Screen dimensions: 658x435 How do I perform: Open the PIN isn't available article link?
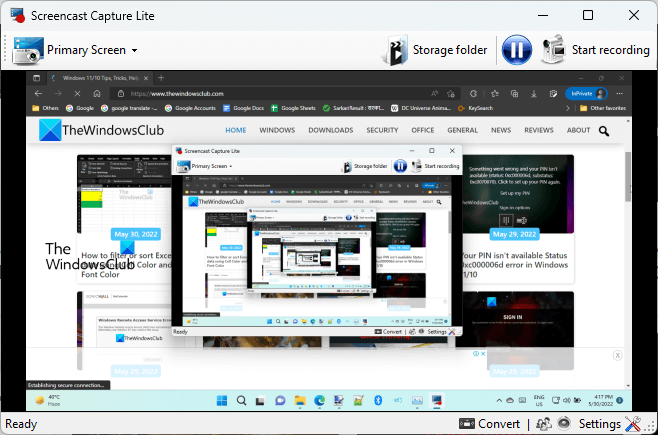pos(515,265)
